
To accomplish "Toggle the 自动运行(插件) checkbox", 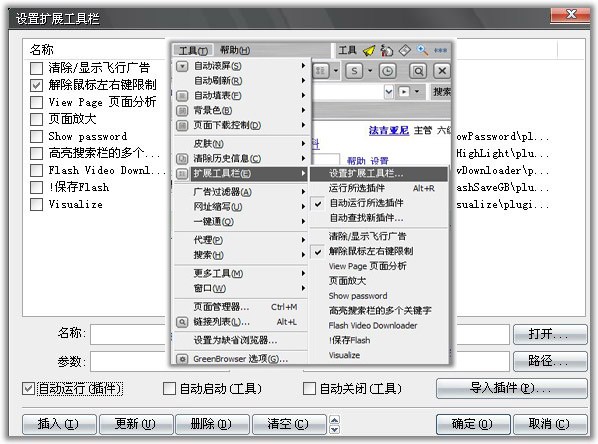I will 29,389.
